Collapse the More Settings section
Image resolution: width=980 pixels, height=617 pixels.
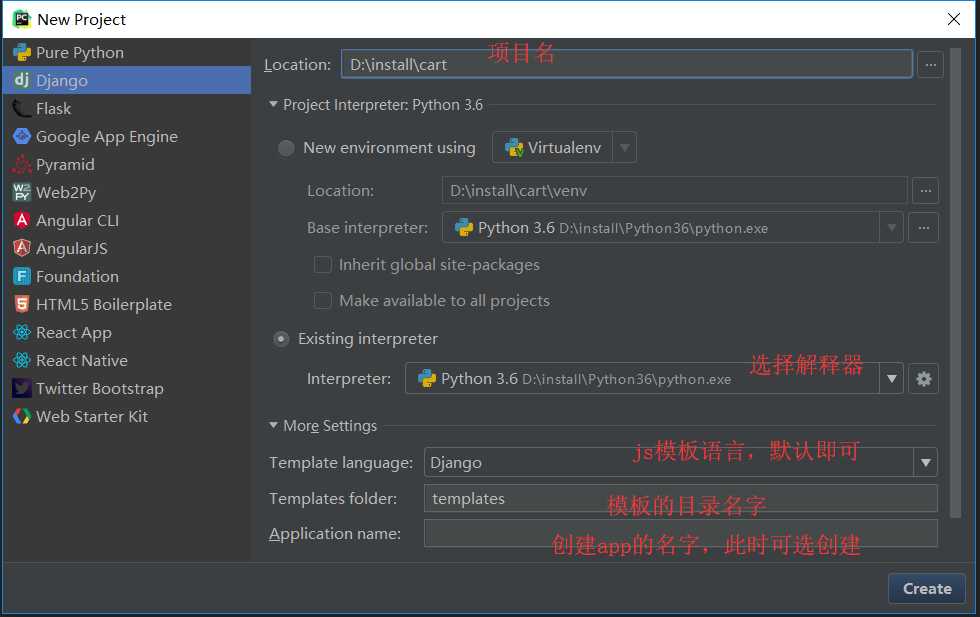click(x=273, y=425)
